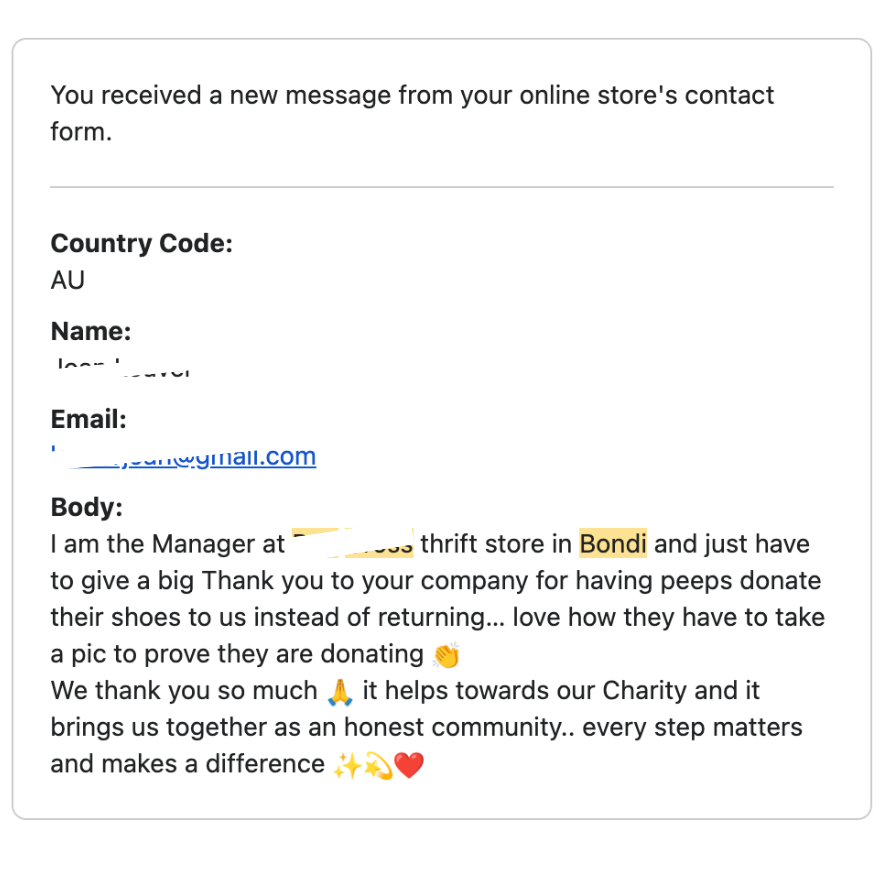Screen dimensions: 885x885
Task: Click the highlighted word Bondi
Action: [613, 544]
